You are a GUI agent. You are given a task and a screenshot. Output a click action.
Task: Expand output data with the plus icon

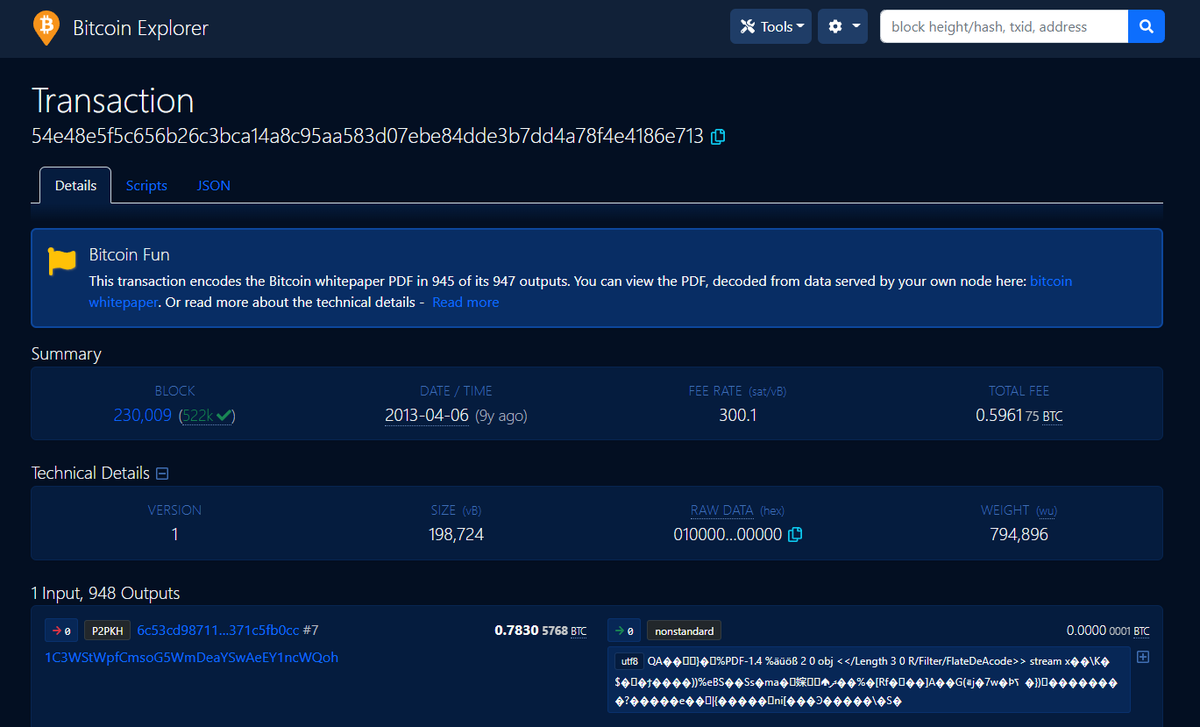(x=1144, y=658)
